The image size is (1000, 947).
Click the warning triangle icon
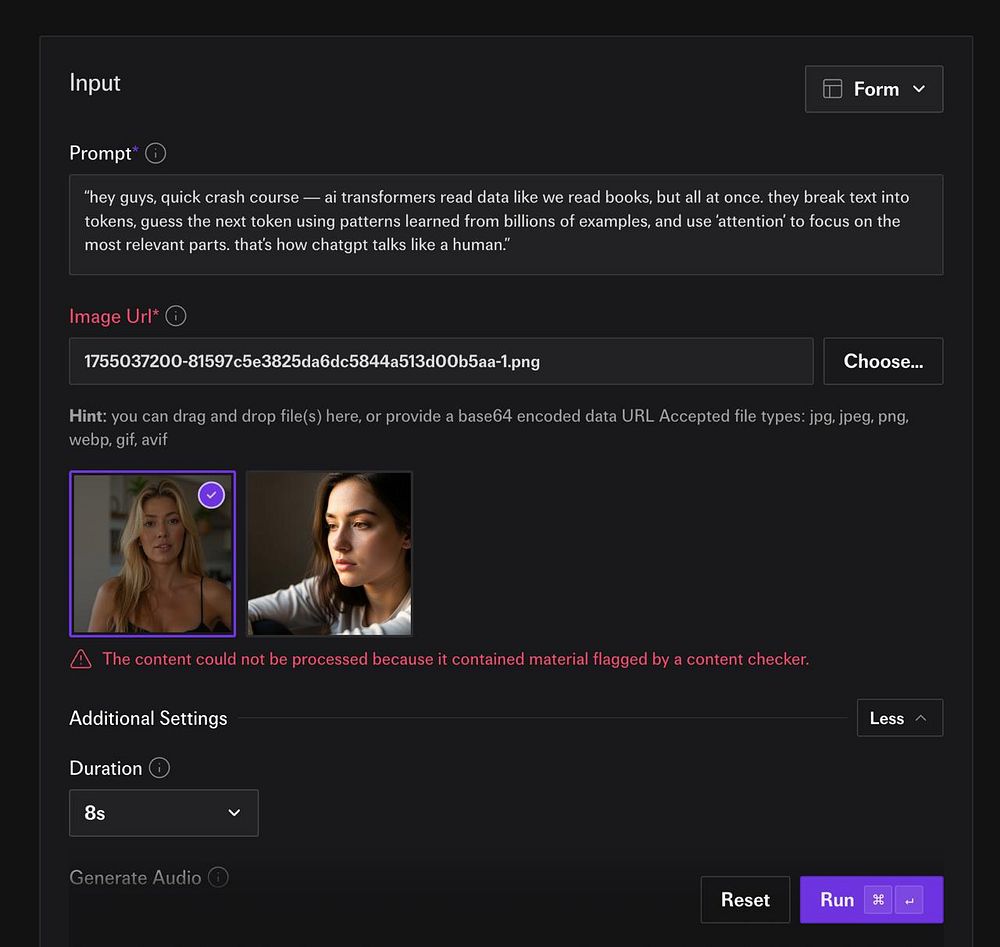tap(81, 659)
